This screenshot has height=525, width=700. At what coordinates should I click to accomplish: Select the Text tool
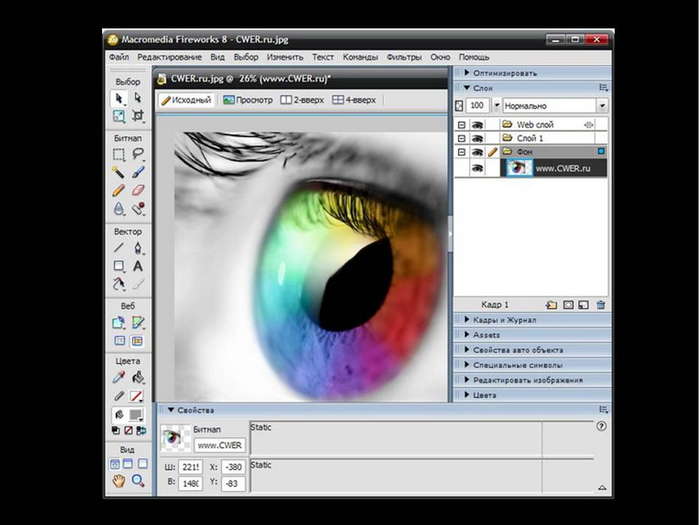[x=138, y=266]
